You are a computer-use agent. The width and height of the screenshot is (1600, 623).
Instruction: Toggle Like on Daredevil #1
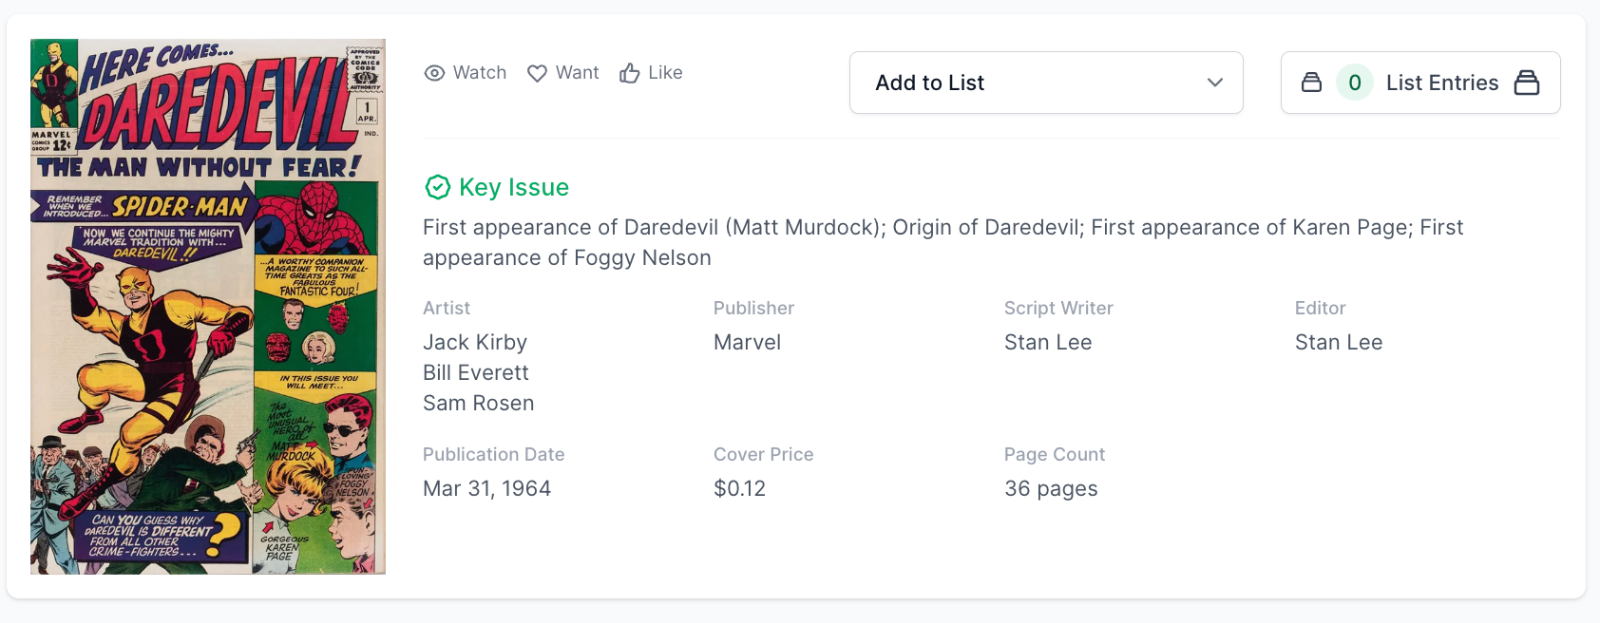click(x=651, y=72)
